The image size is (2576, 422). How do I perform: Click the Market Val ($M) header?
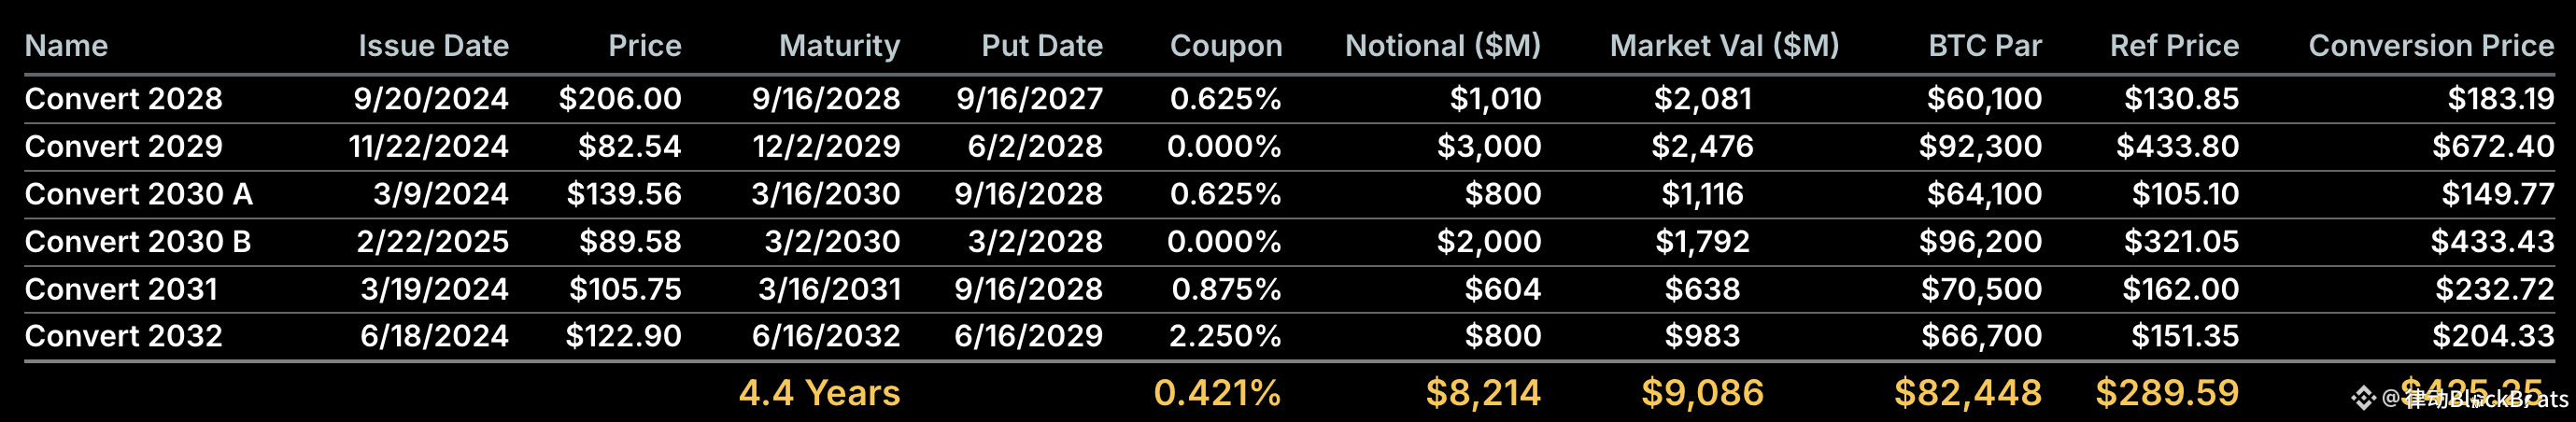(x=1723, y=46)
